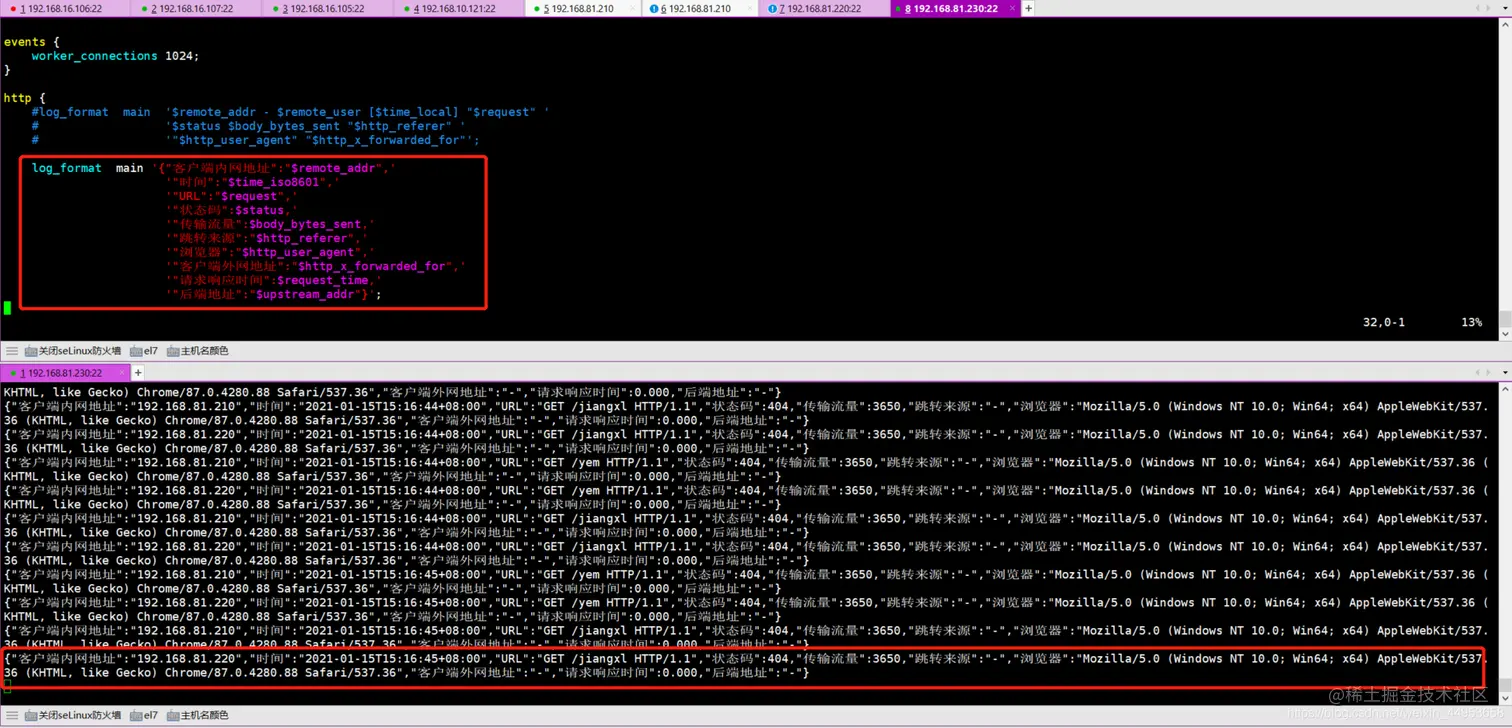Open tab list dropdown in upper tab bar

1505,8
